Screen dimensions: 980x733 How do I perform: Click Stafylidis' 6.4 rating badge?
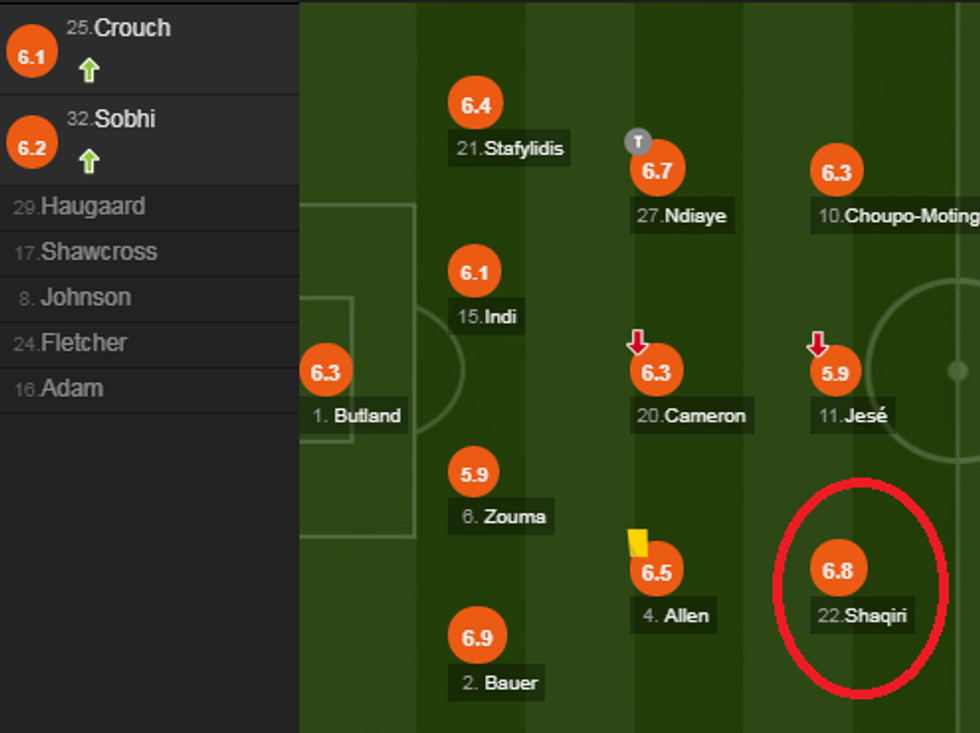[x=475, y=103]
